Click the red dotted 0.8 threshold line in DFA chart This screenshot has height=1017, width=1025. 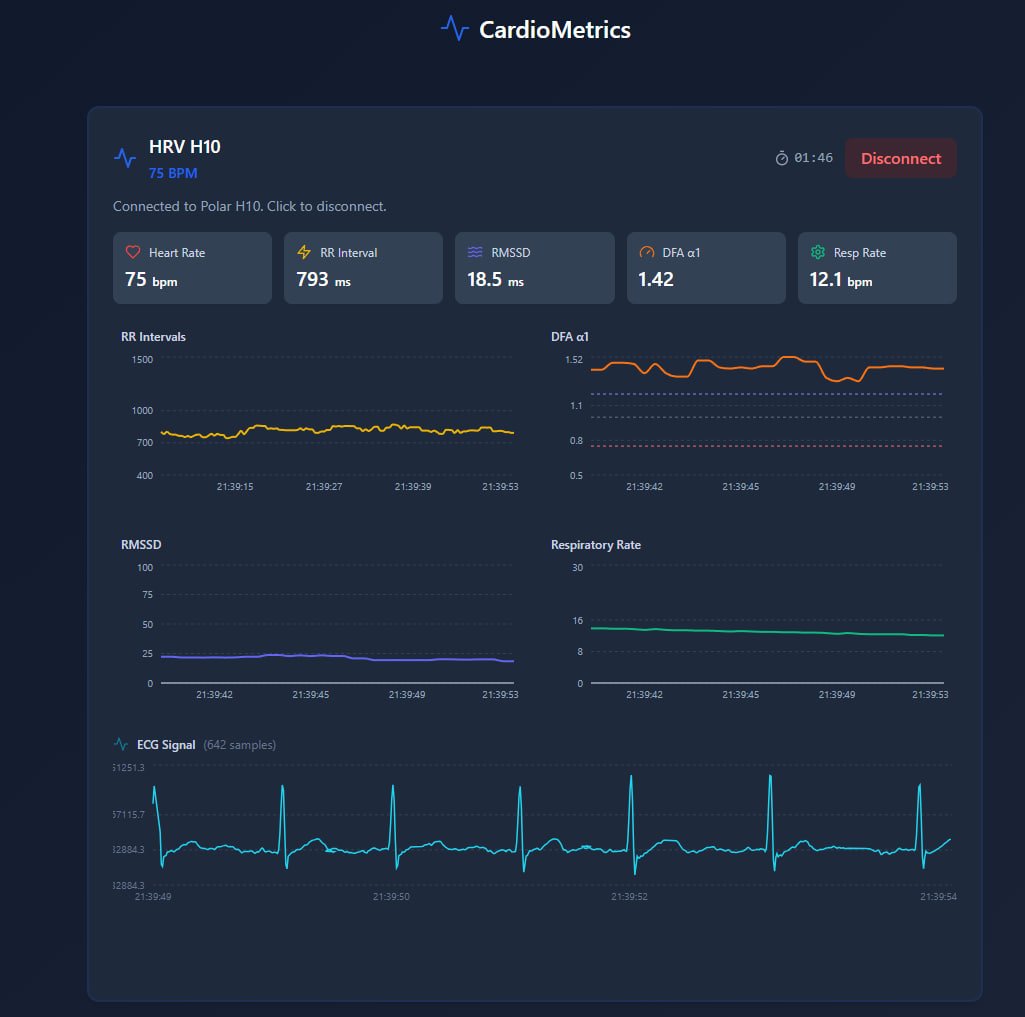(x=767, y=446)
